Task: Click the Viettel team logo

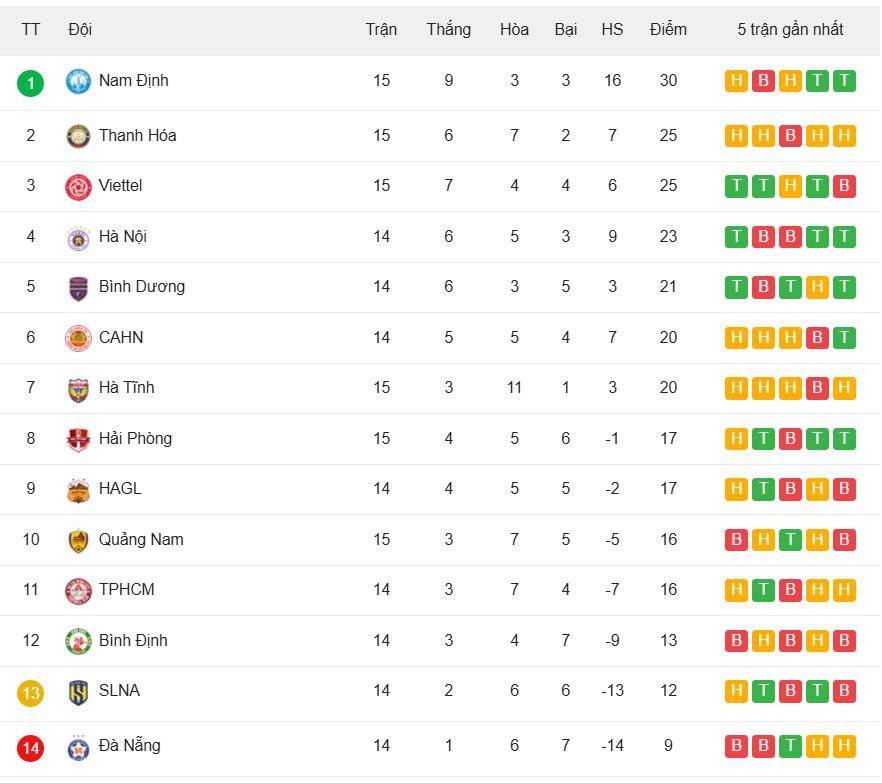Action: [x=78, y=186]
